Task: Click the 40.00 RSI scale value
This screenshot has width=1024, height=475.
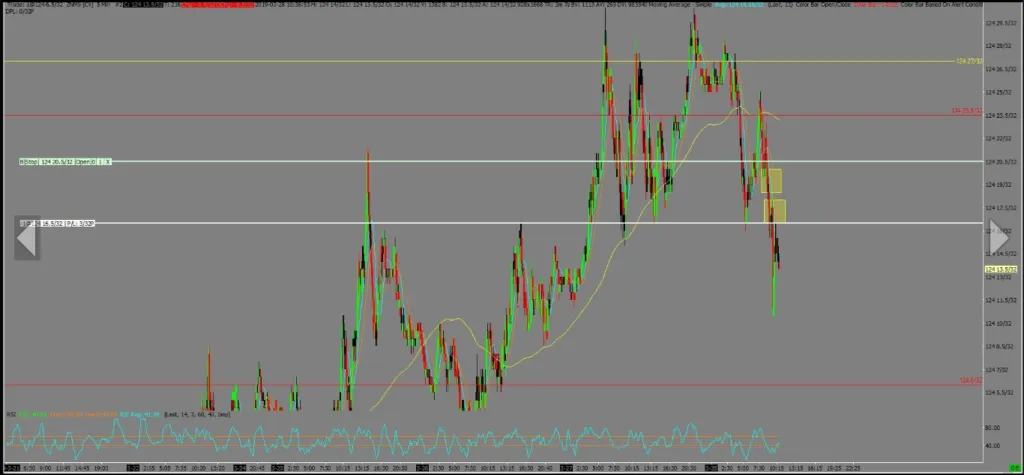Action: pos(992,446)
